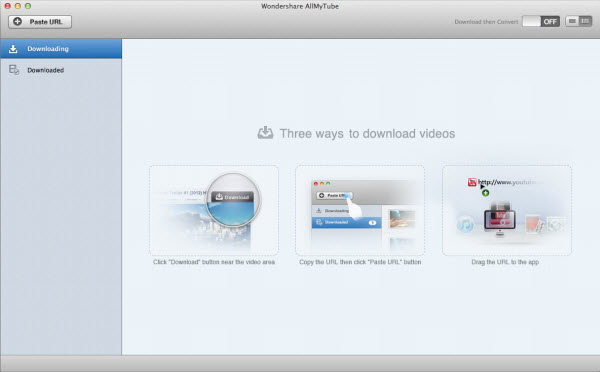
Task: Select the Paste URL illustration card
Action: [x=360, y=210]
